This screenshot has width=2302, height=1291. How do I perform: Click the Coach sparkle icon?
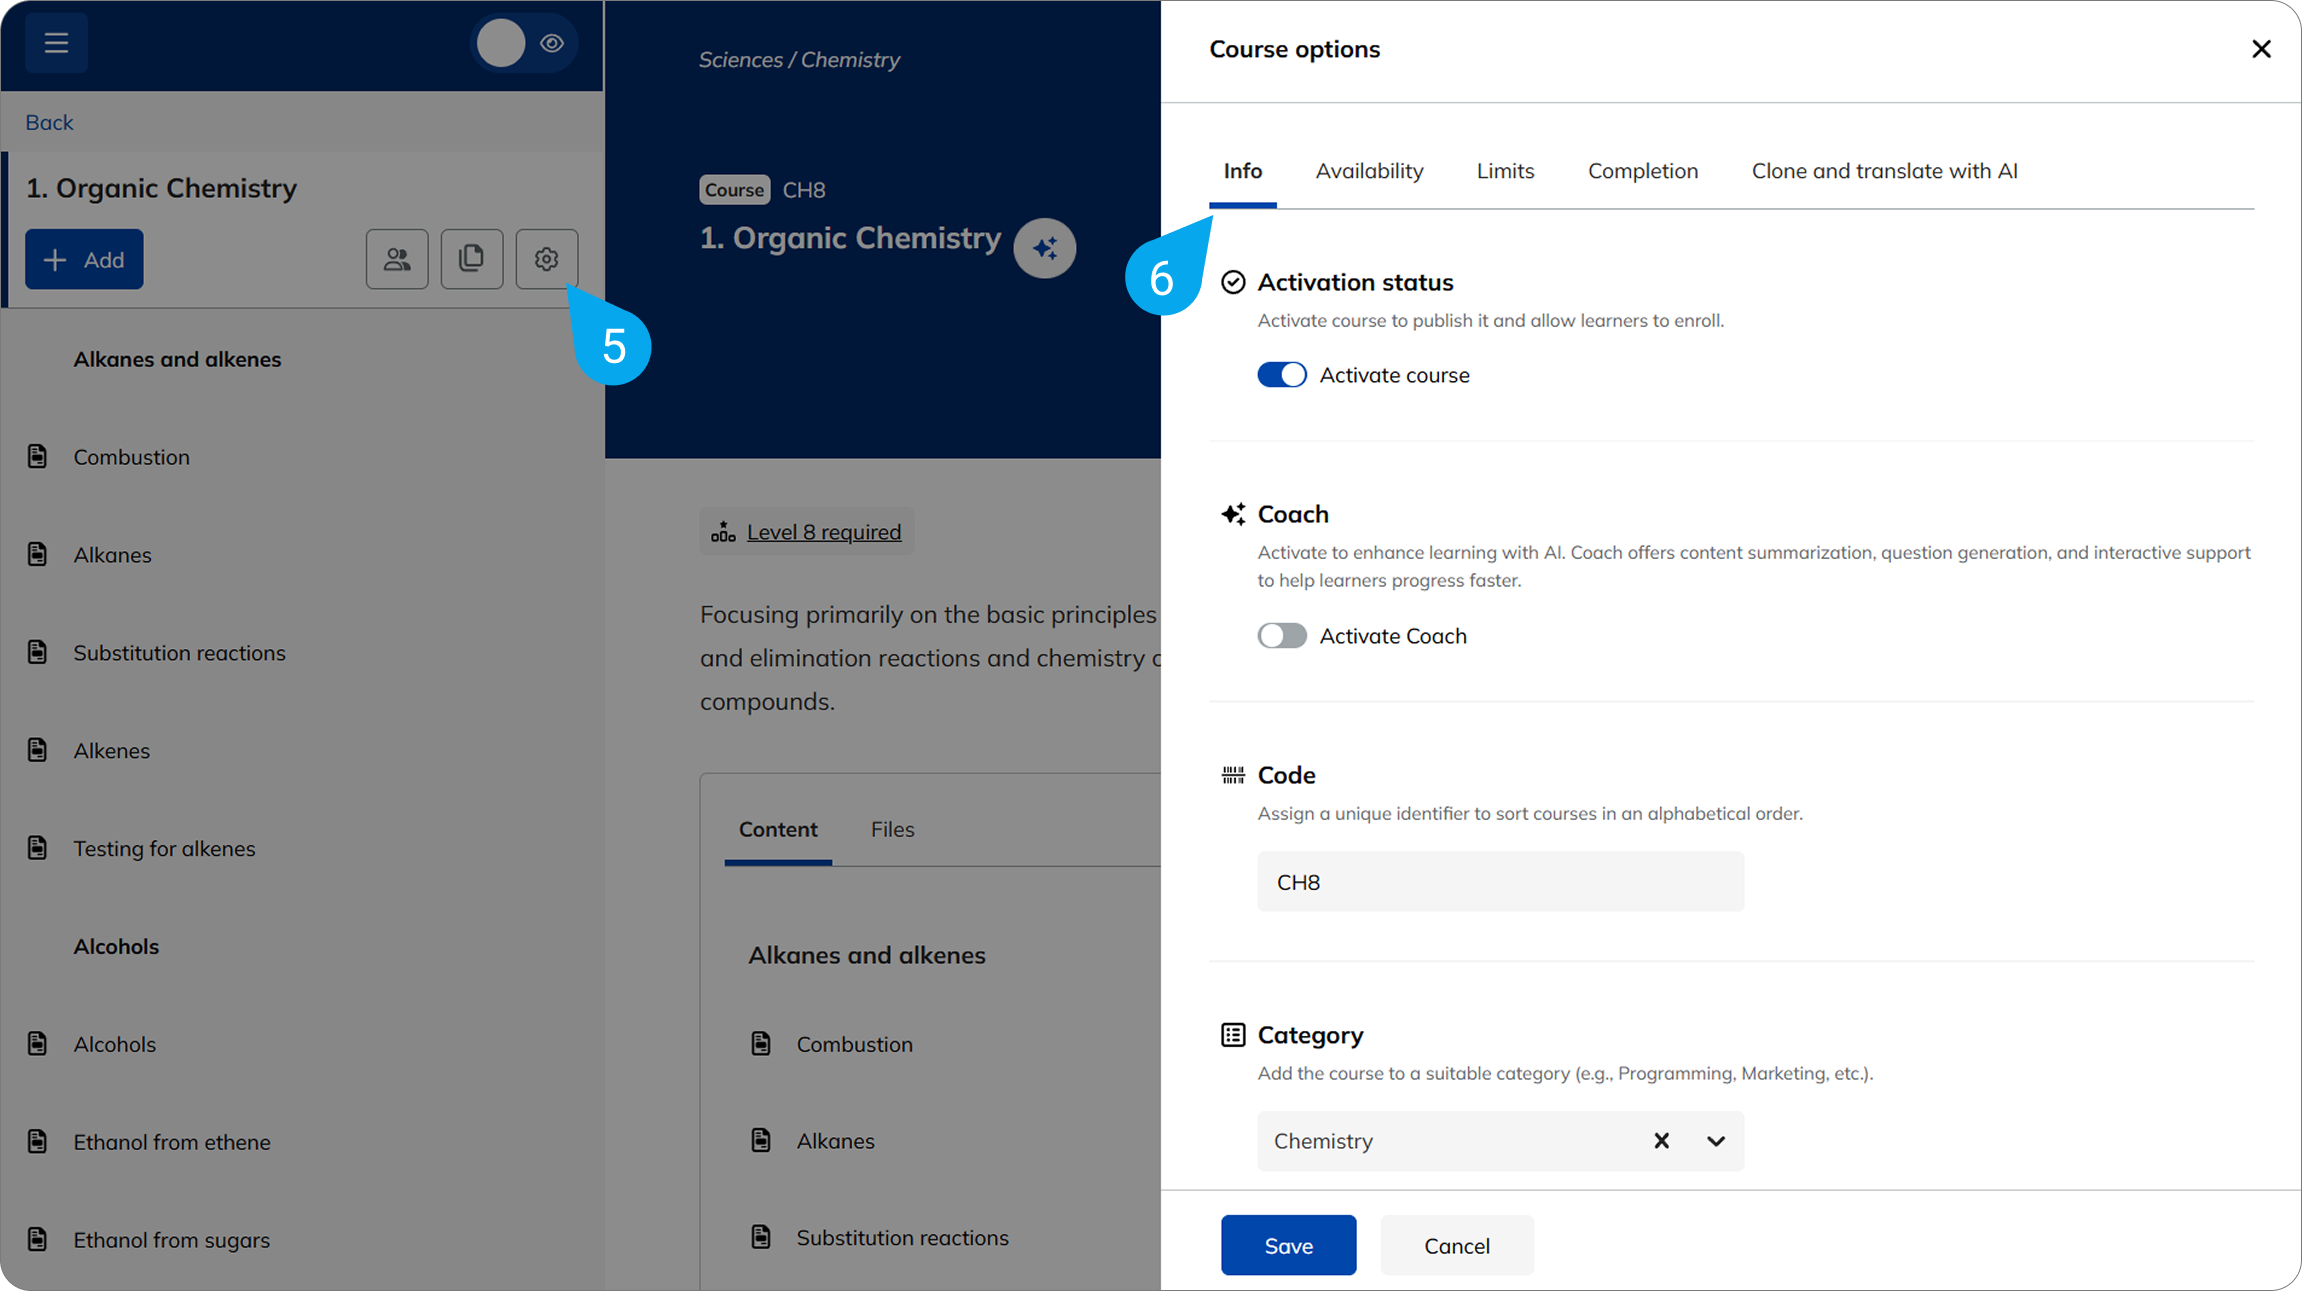click(1233, 514)
